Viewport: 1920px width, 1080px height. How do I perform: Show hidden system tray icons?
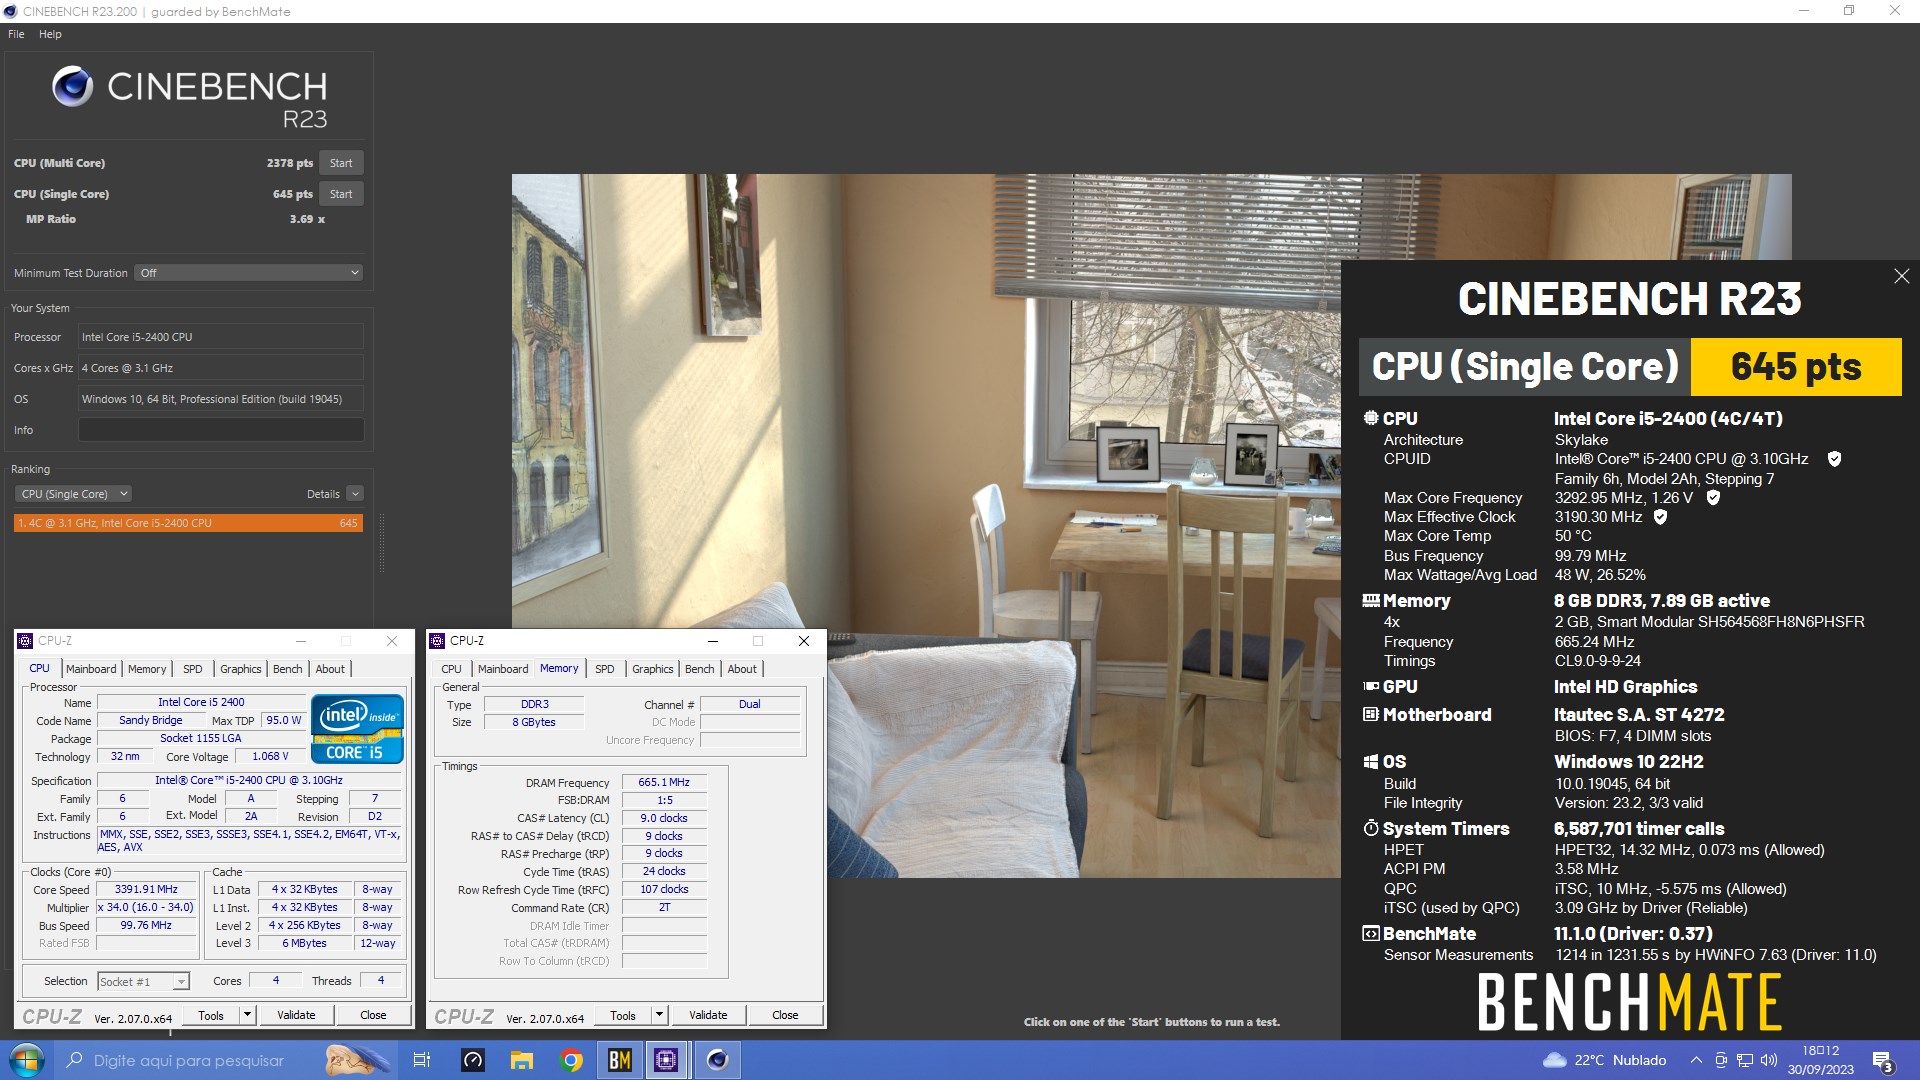[1696, 1060]
